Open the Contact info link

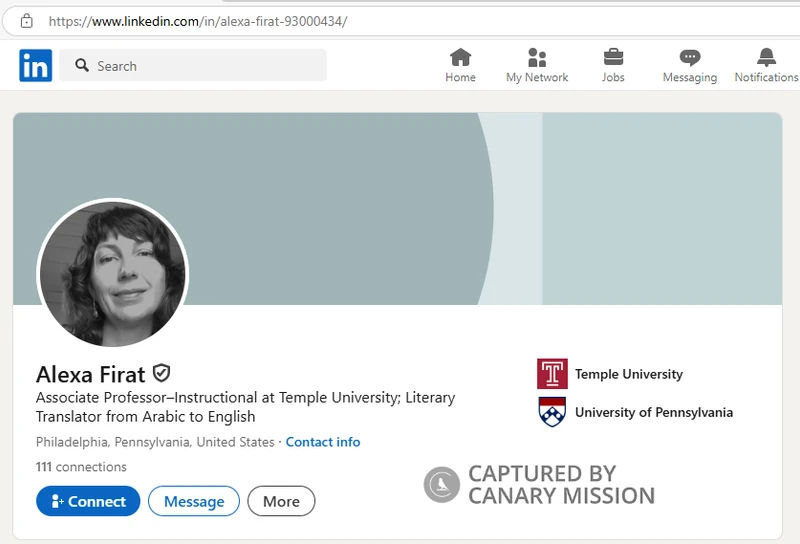[323, 442]
